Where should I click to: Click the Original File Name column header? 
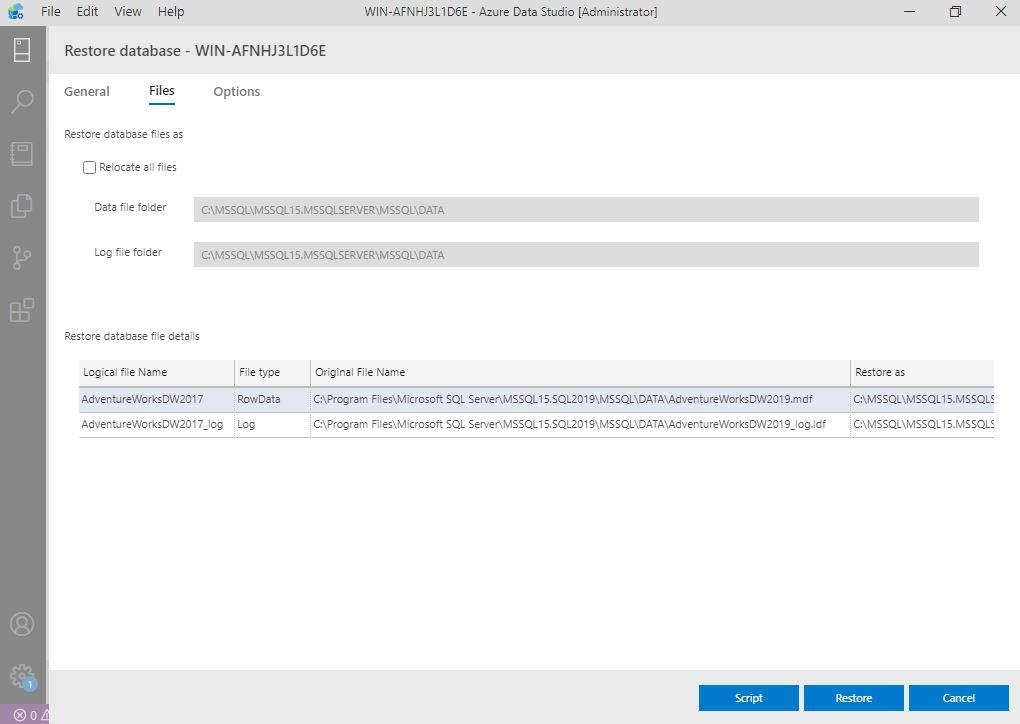[580, 373]
